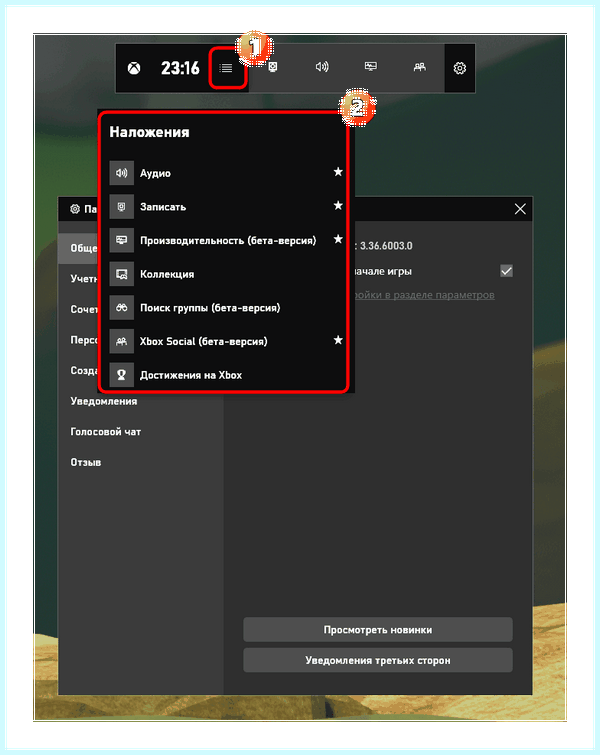Open the settings link in разделе параметров
This screenshot has height=755, width=600.
424,295
